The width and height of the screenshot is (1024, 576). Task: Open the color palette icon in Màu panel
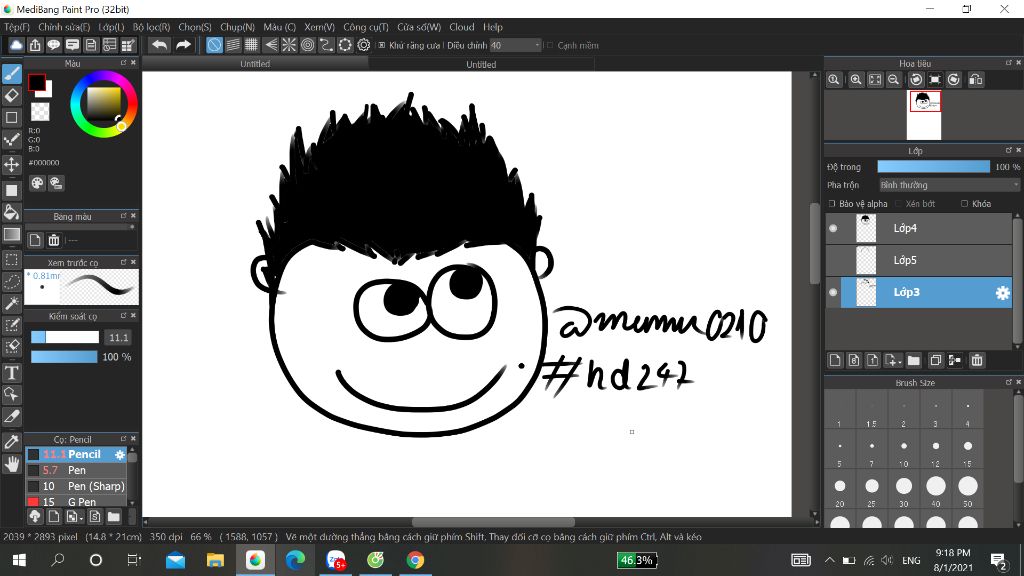coord(37,184)
